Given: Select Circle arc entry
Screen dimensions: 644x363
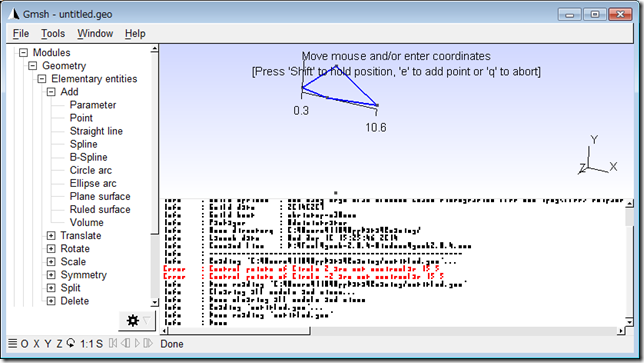Looking at the screenshot, I should [91, 170].
